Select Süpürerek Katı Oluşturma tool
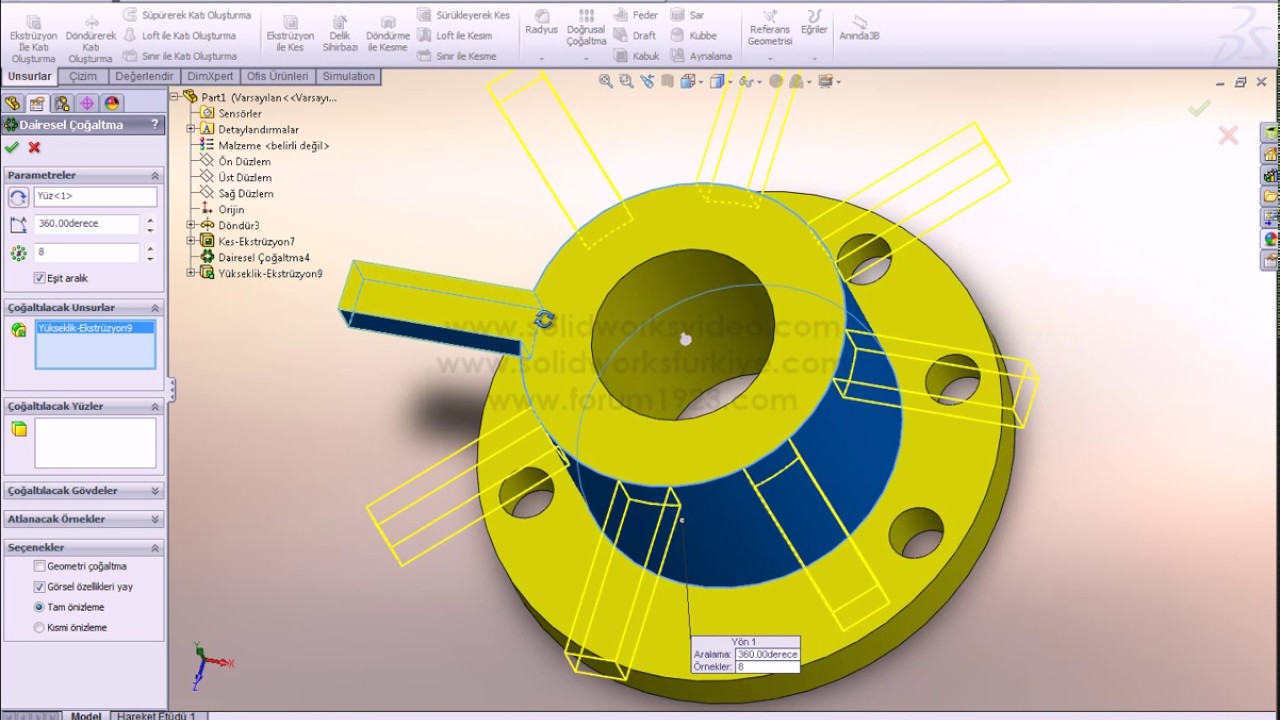 [187, 16]
